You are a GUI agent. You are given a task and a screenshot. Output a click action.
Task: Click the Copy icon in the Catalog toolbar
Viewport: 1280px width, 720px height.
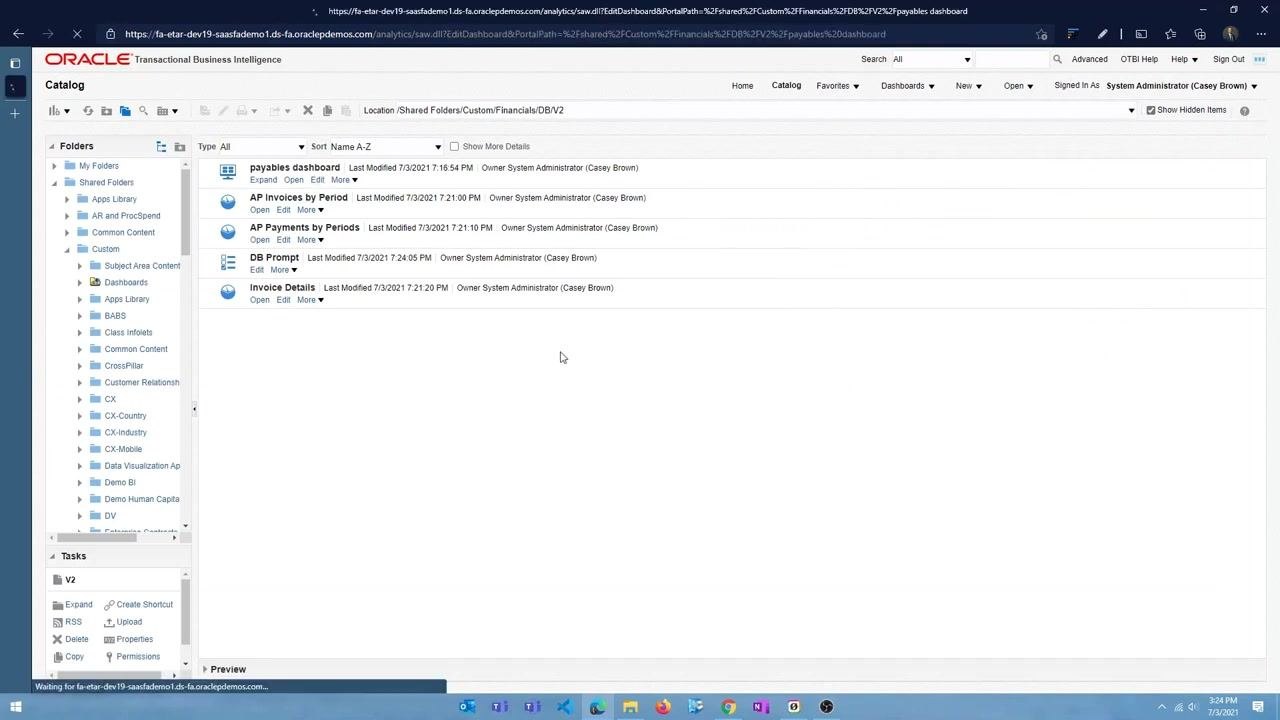327,110
